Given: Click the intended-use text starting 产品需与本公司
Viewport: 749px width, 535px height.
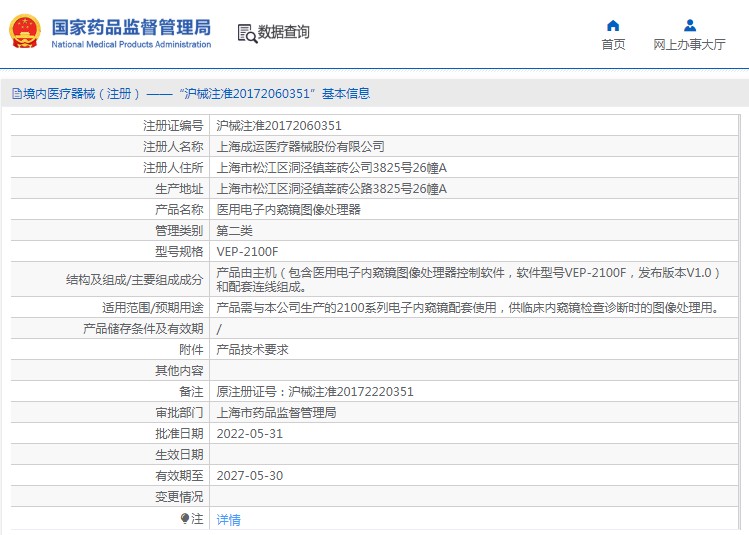Looking at the screenshot, I should tap(468, 308).
